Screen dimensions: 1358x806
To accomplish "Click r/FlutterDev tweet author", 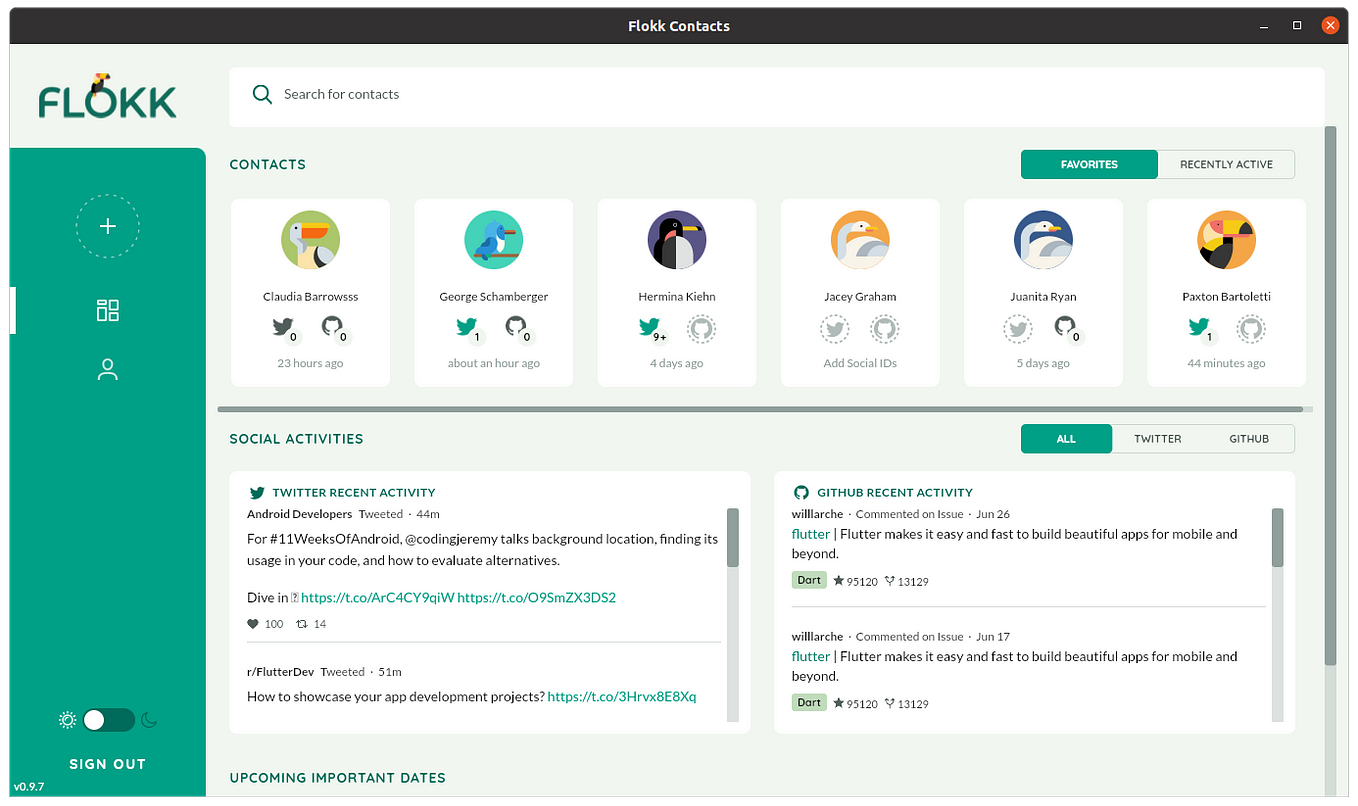I will click(x=281, y=672).
